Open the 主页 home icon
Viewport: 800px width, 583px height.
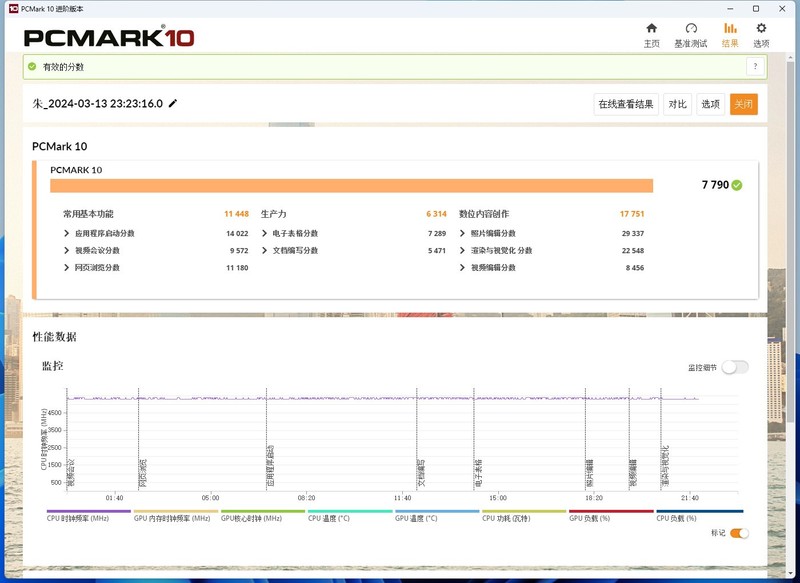[x=651, y=29]
